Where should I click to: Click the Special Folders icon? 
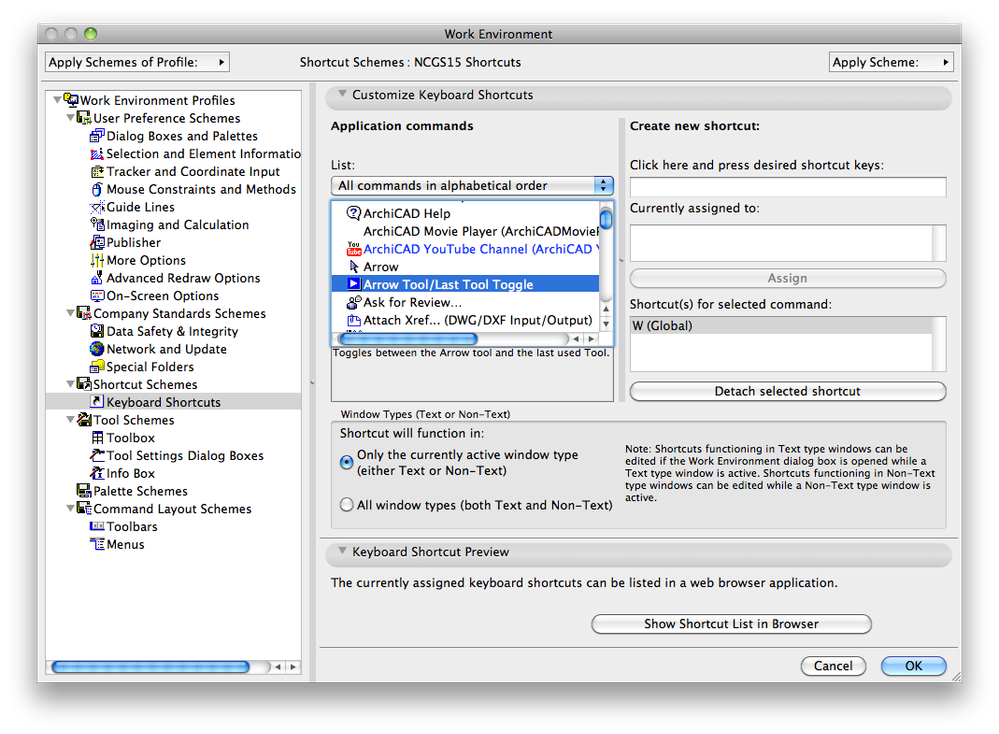click(x=97, y=366)
